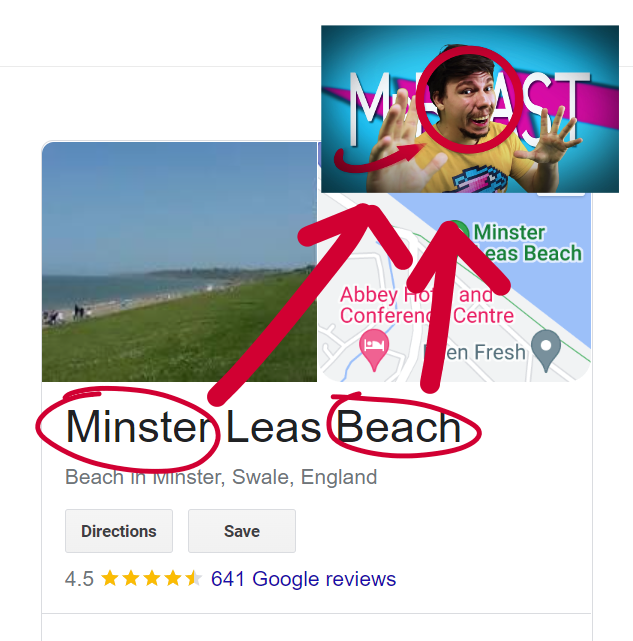Click the Minster Leas Beach title heading

click(262, 428)
